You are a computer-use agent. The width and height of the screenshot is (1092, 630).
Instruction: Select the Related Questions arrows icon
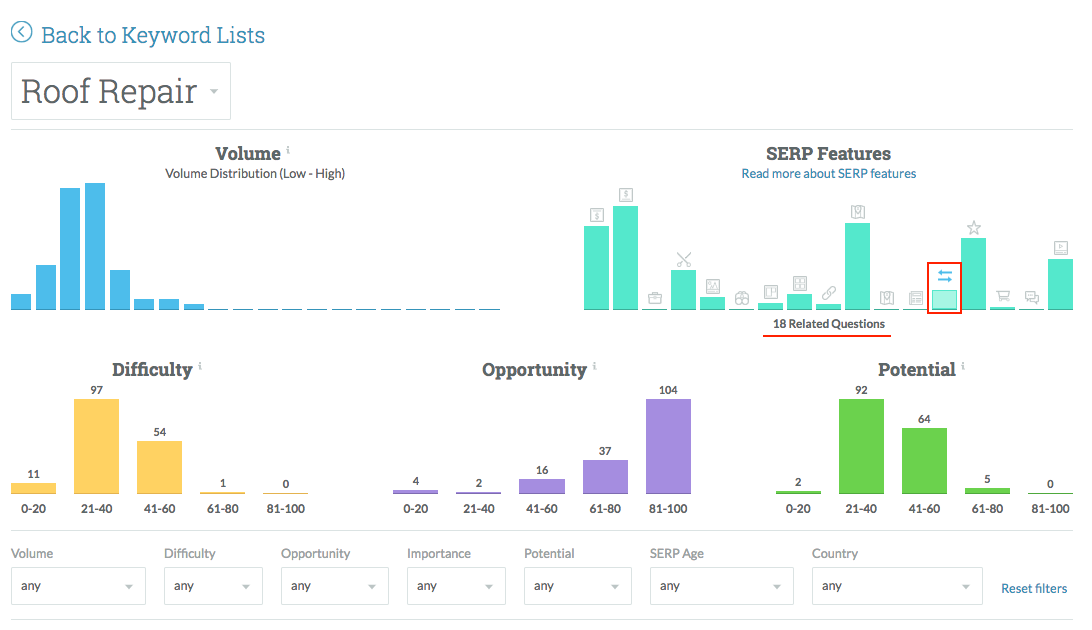pos(945,275)
